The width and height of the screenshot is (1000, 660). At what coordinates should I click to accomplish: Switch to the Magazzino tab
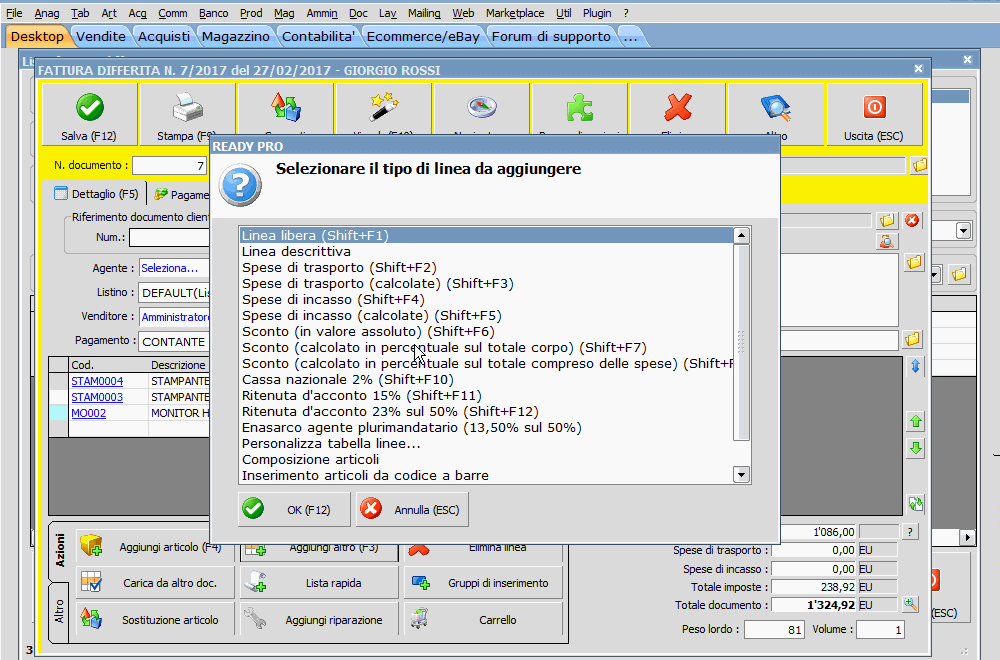[x=236, y=36]
